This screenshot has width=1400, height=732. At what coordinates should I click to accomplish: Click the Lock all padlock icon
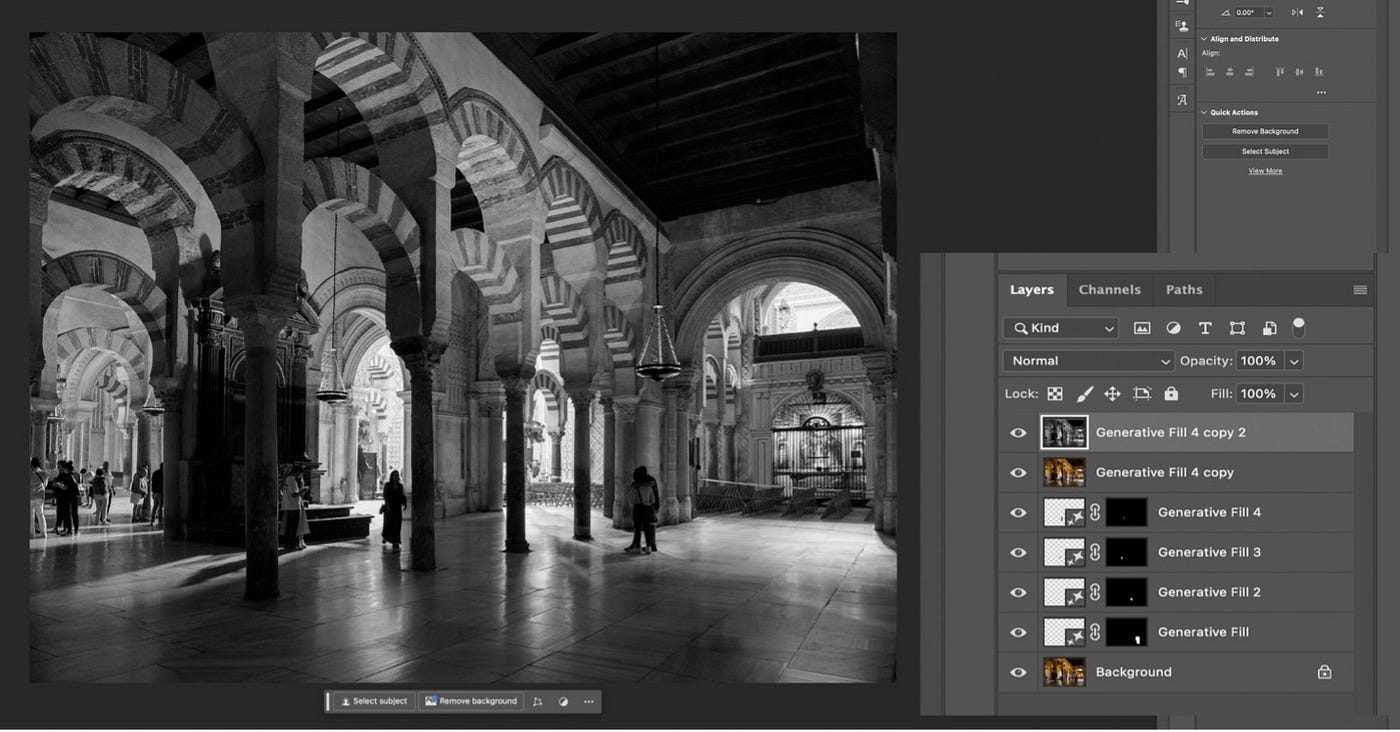(1171, 394)
